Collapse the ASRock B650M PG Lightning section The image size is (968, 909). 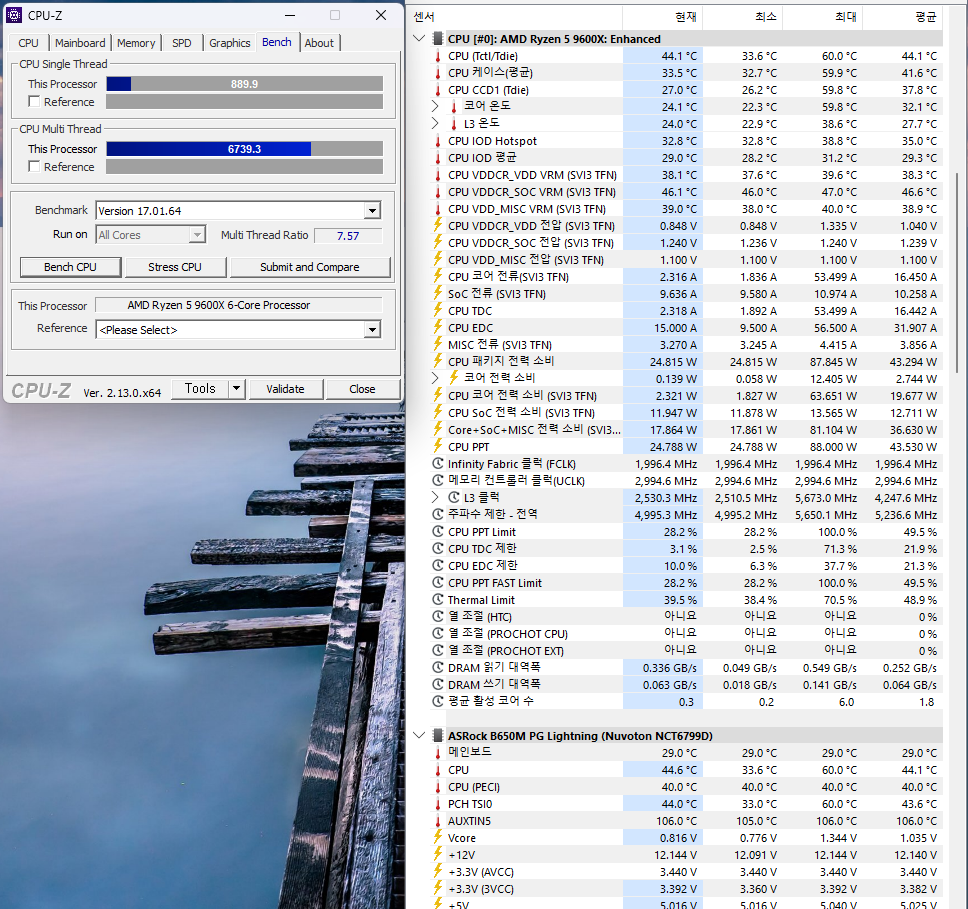419,735
